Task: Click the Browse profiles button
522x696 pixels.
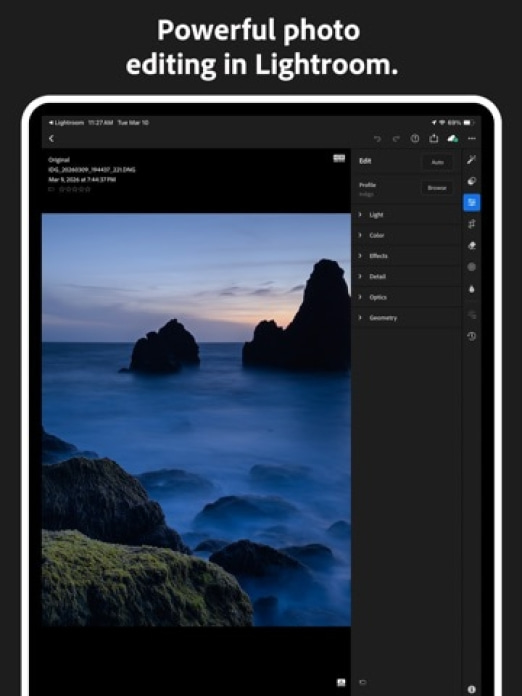Action: 437,188
